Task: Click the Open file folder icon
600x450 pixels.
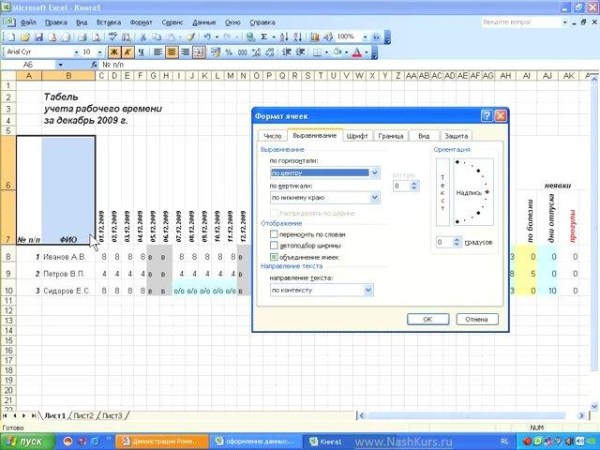Action: click(25, 37)
